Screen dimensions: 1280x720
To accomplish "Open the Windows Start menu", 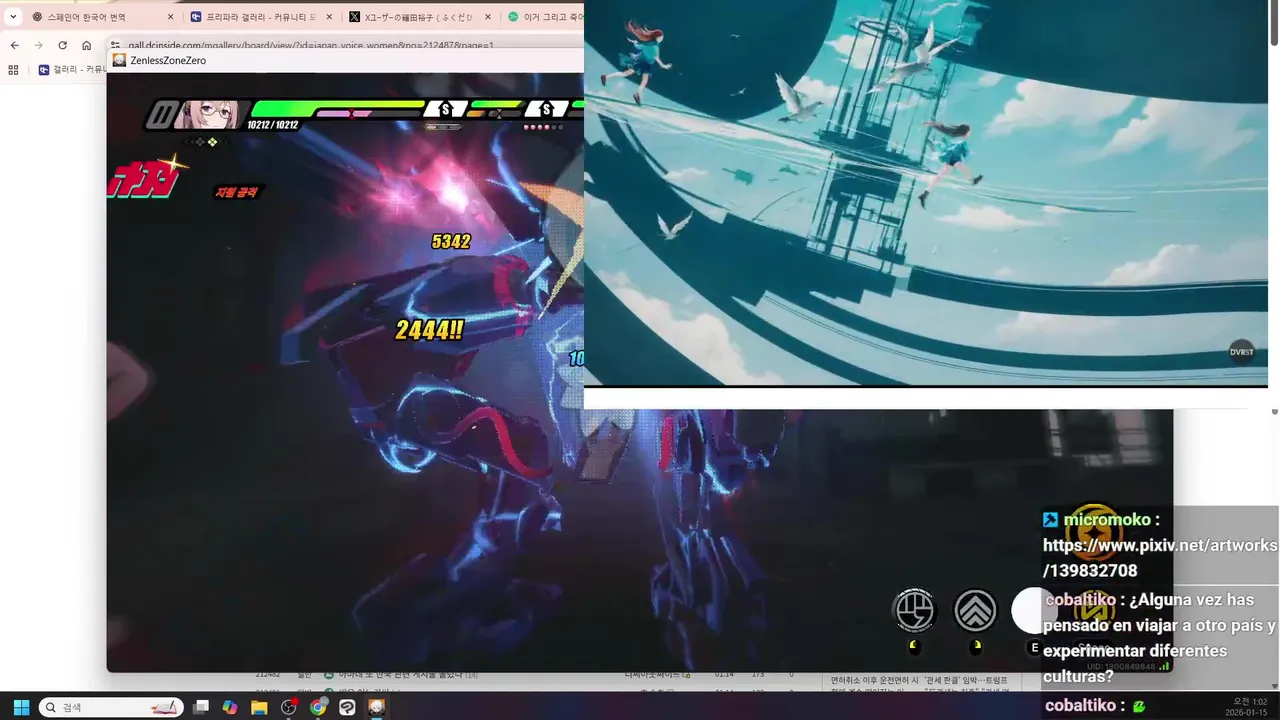I will (x=21, y=707).
